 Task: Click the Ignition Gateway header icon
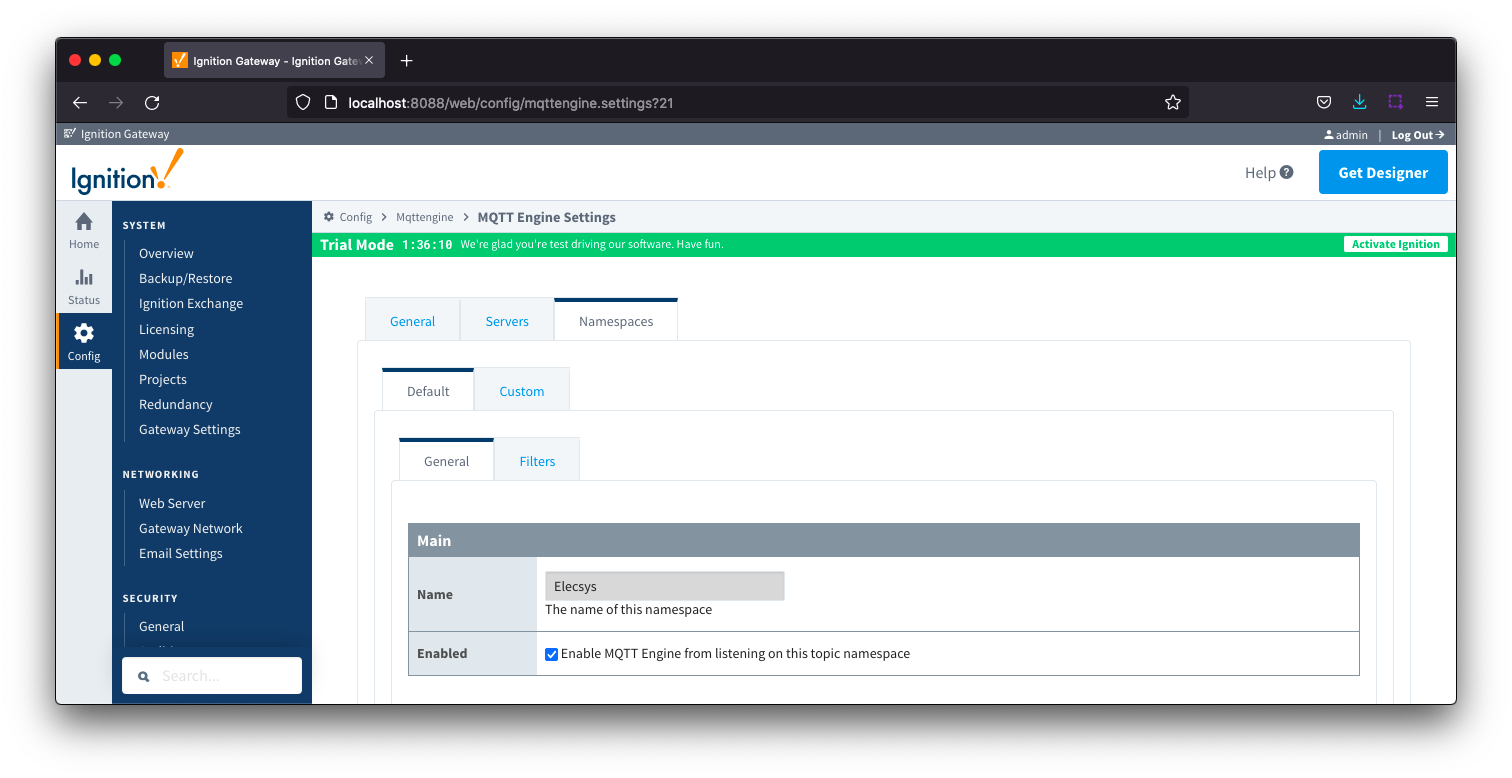[69, 134]
